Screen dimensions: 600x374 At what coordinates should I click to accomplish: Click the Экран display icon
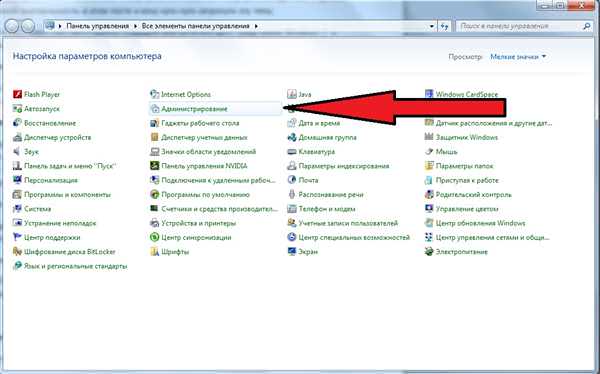click(x=292, y=252)
